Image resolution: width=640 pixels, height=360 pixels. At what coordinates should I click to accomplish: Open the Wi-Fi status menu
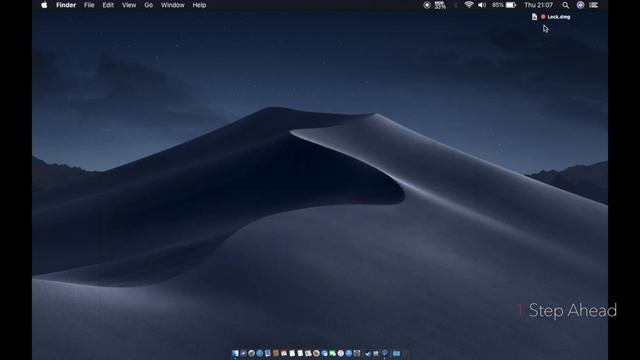point(469,5)
